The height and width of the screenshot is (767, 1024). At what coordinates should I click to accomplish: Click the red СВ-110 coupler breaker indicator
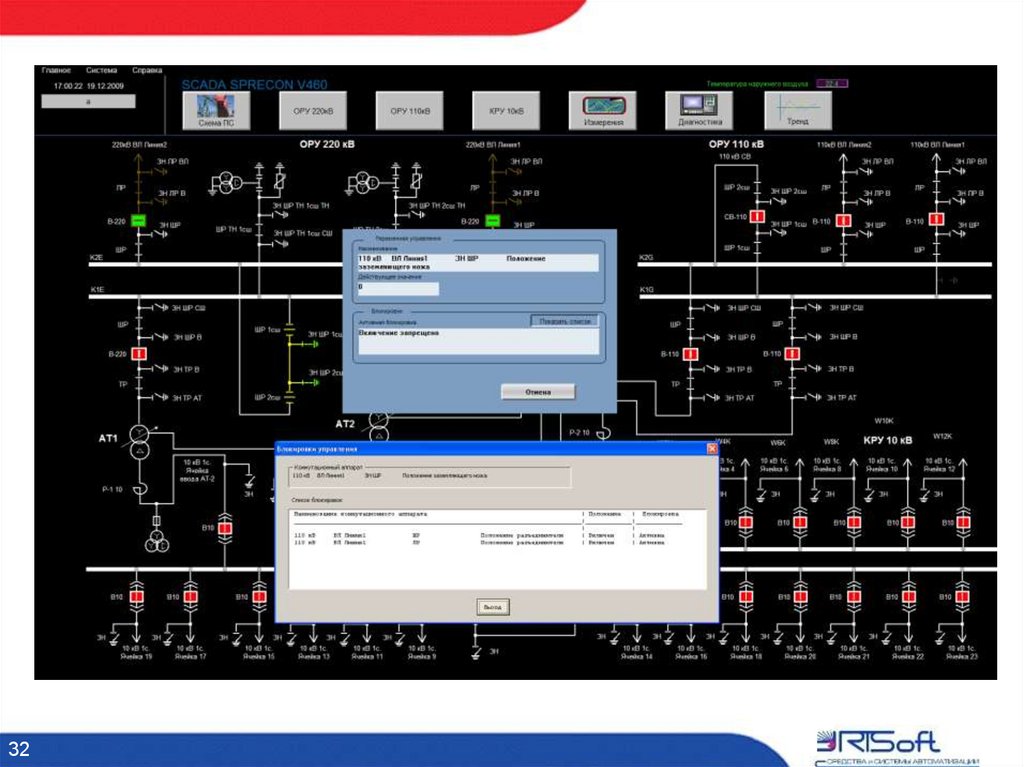tap(757, 217)
